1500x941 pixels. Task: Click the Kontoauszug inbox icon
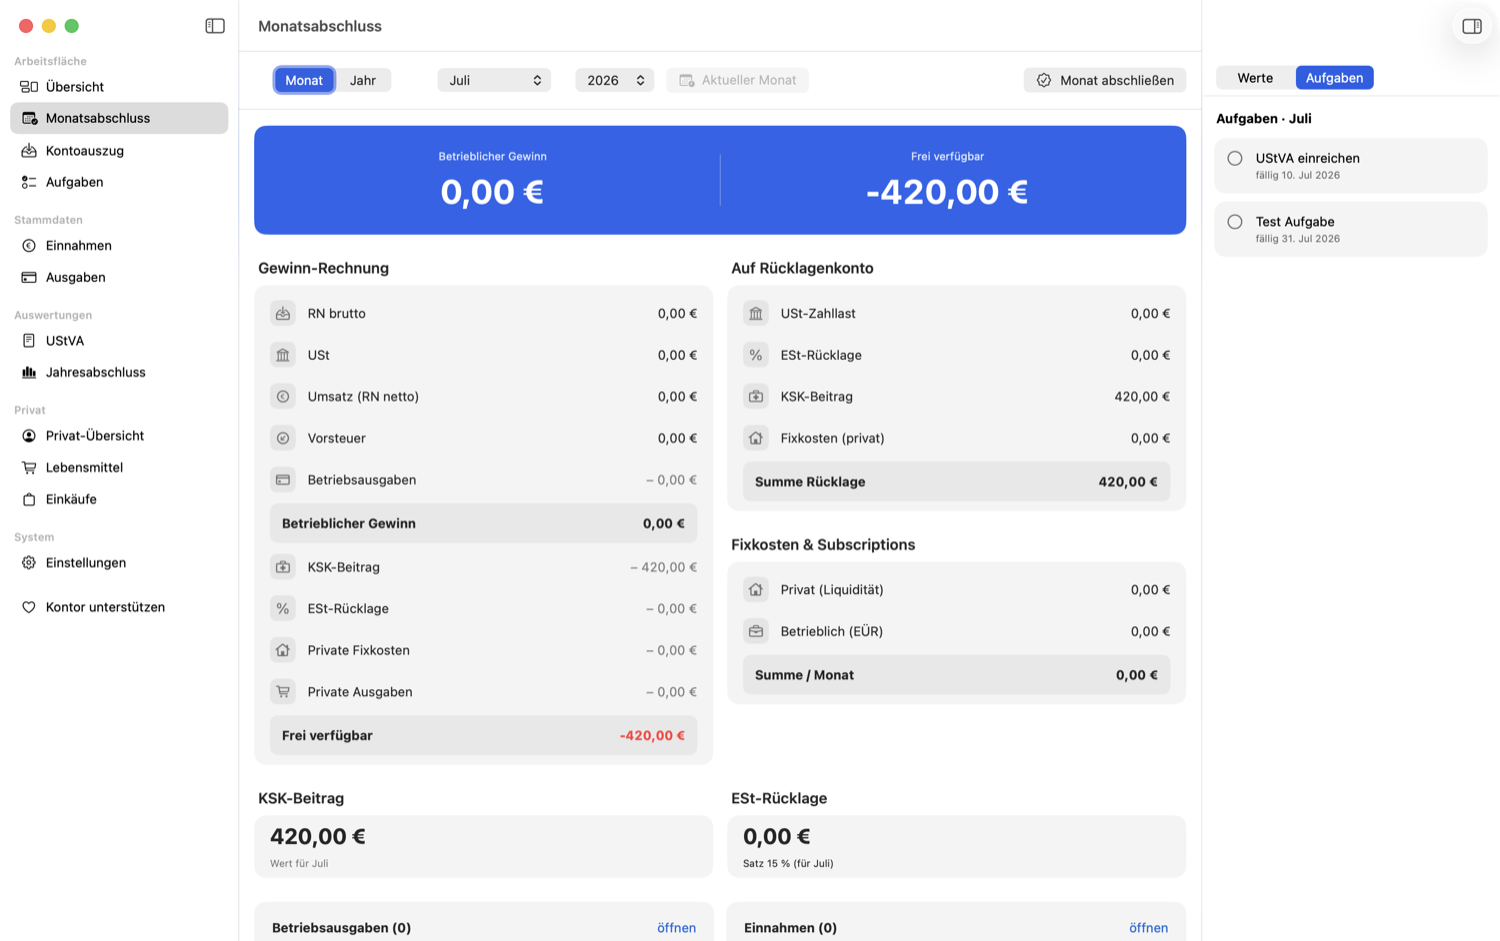29,151
